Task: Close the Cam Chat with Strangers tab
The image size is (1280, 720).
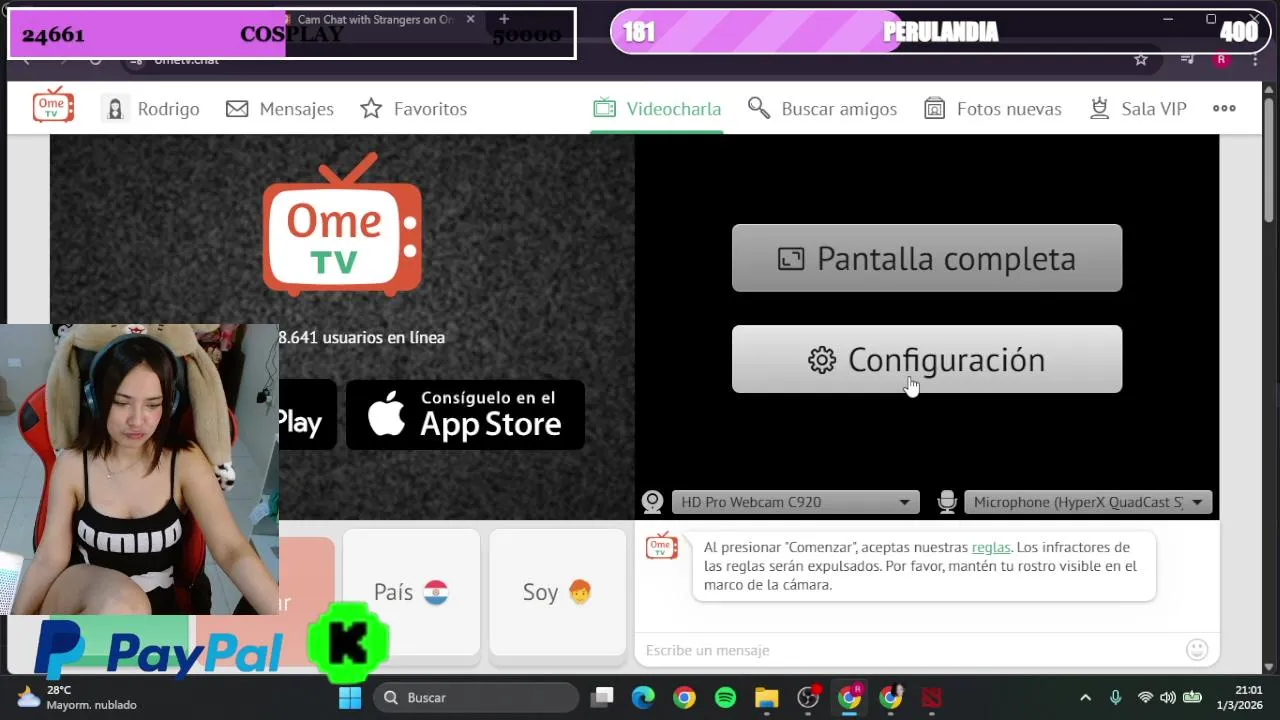Action: pyautogui.click(x=470, y=19)
